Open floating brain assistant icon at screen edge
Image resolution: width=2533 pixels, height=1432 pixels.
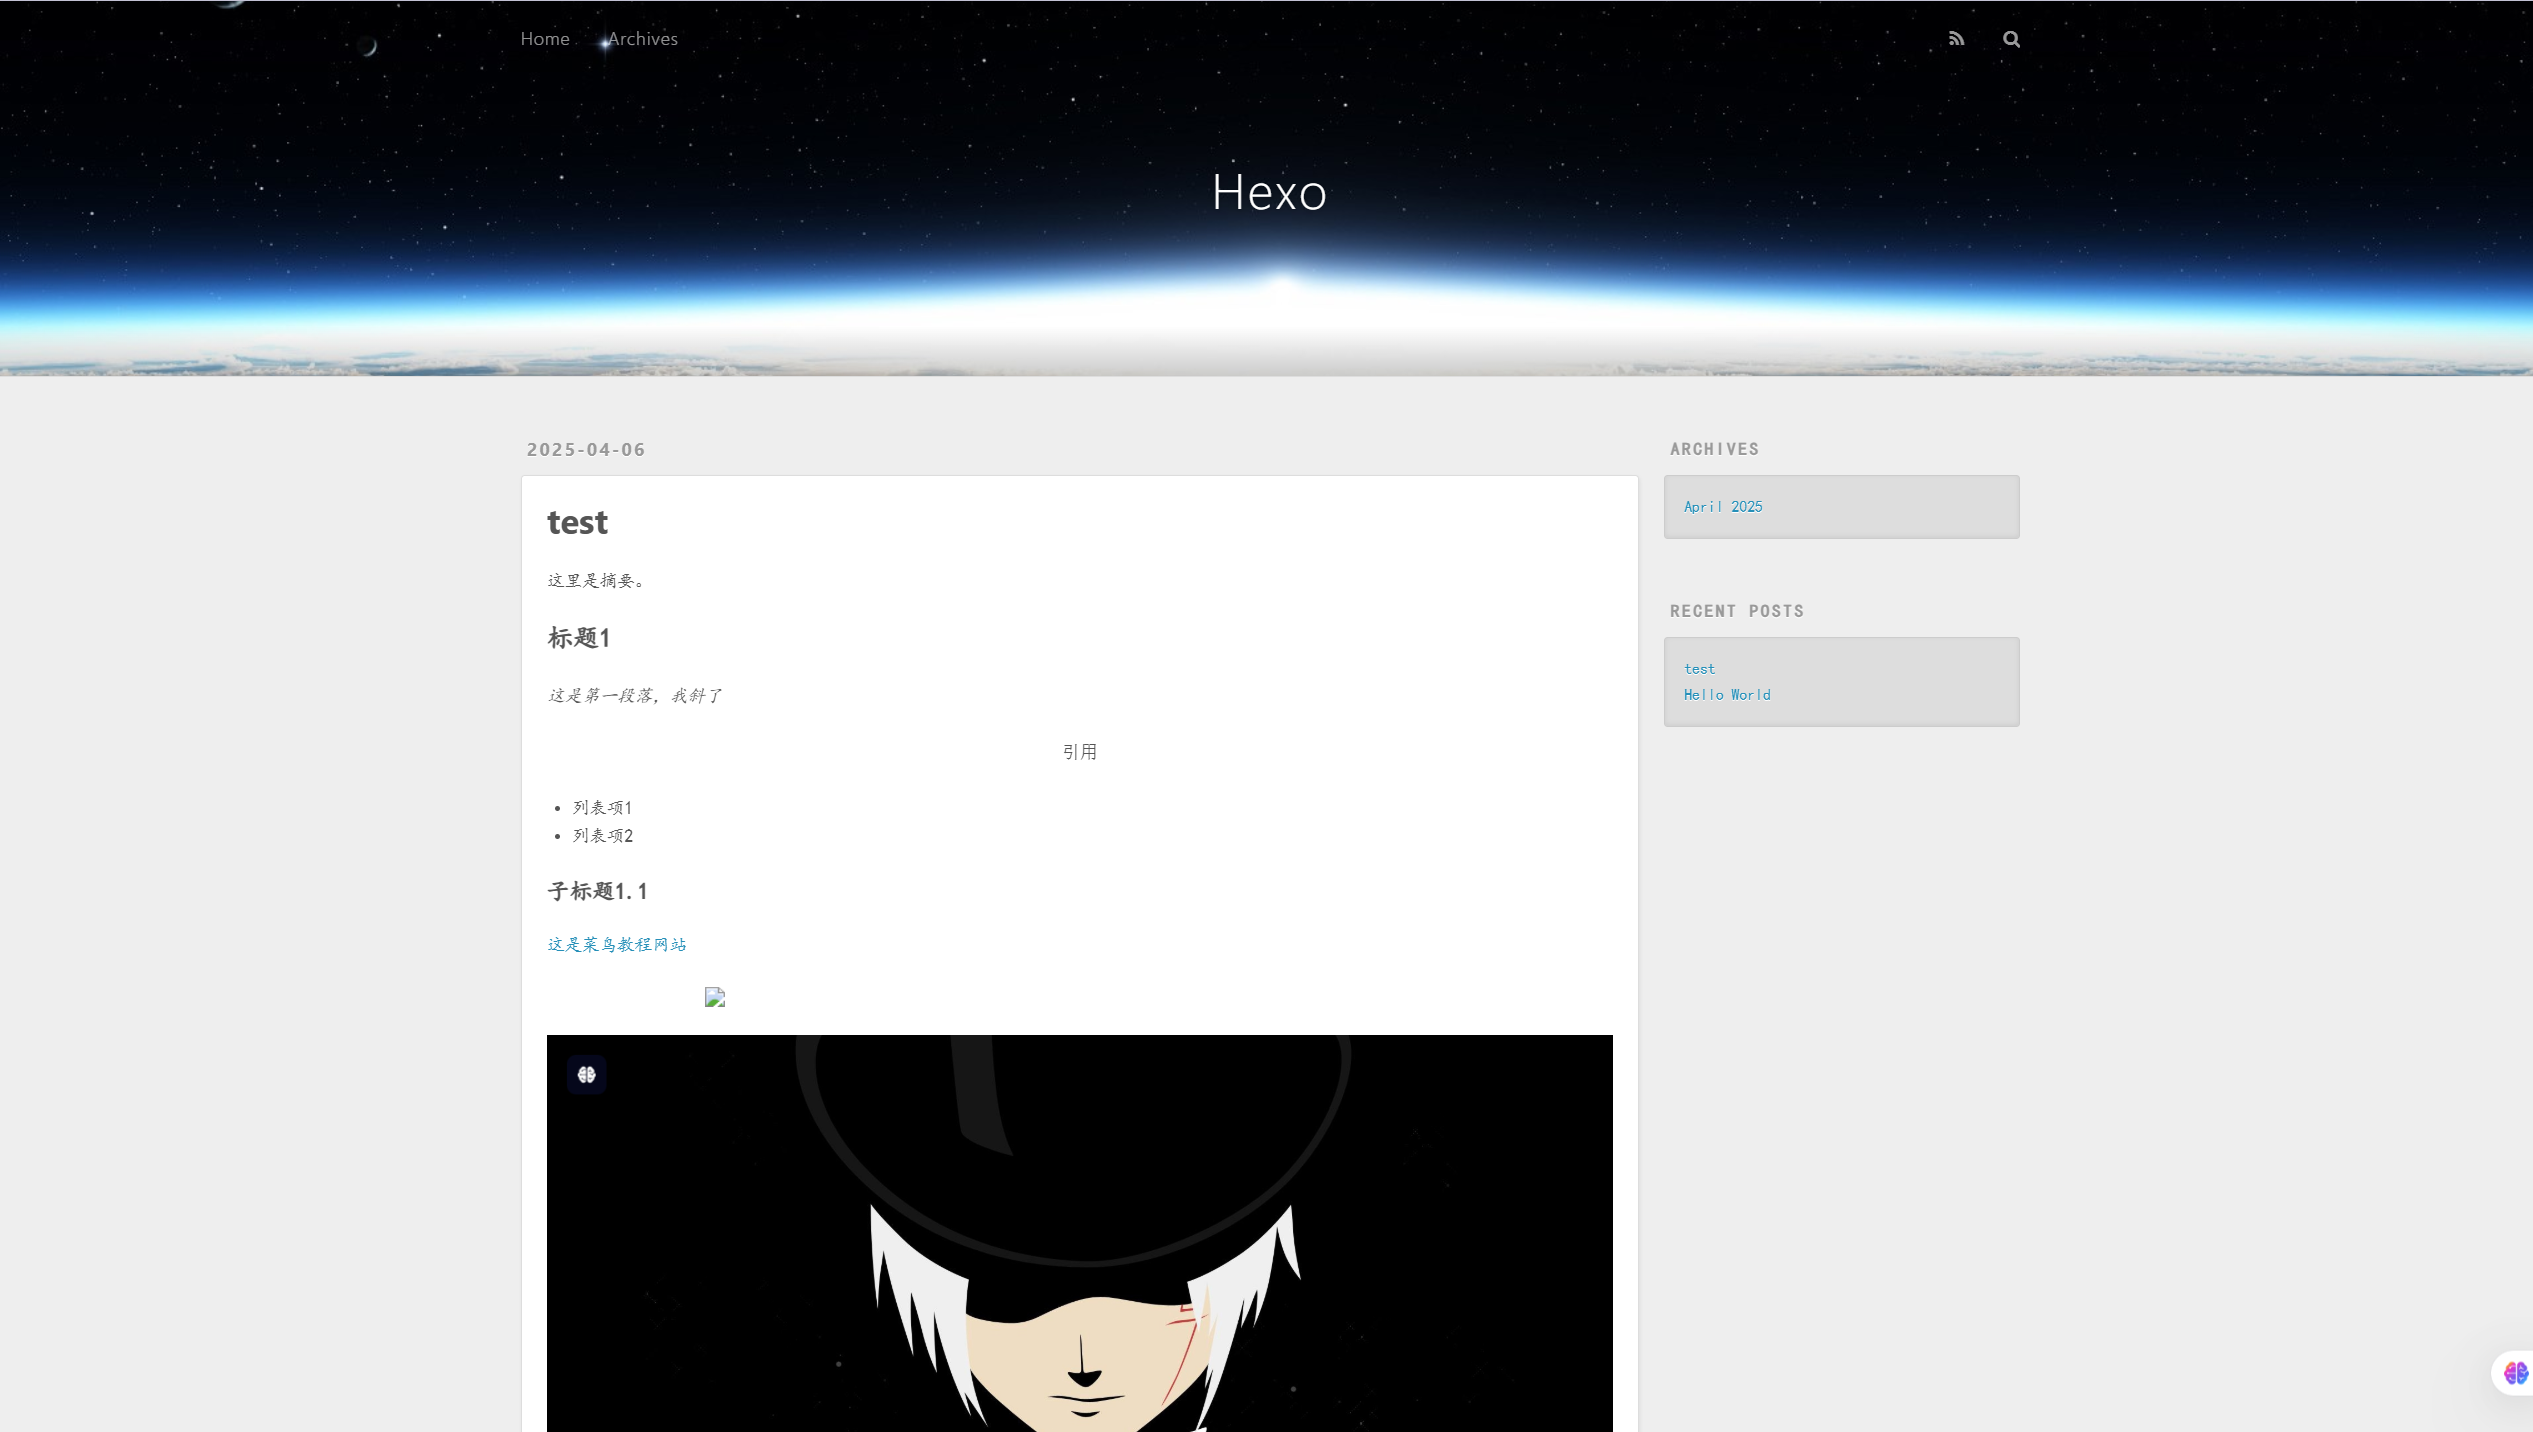2515,1373
